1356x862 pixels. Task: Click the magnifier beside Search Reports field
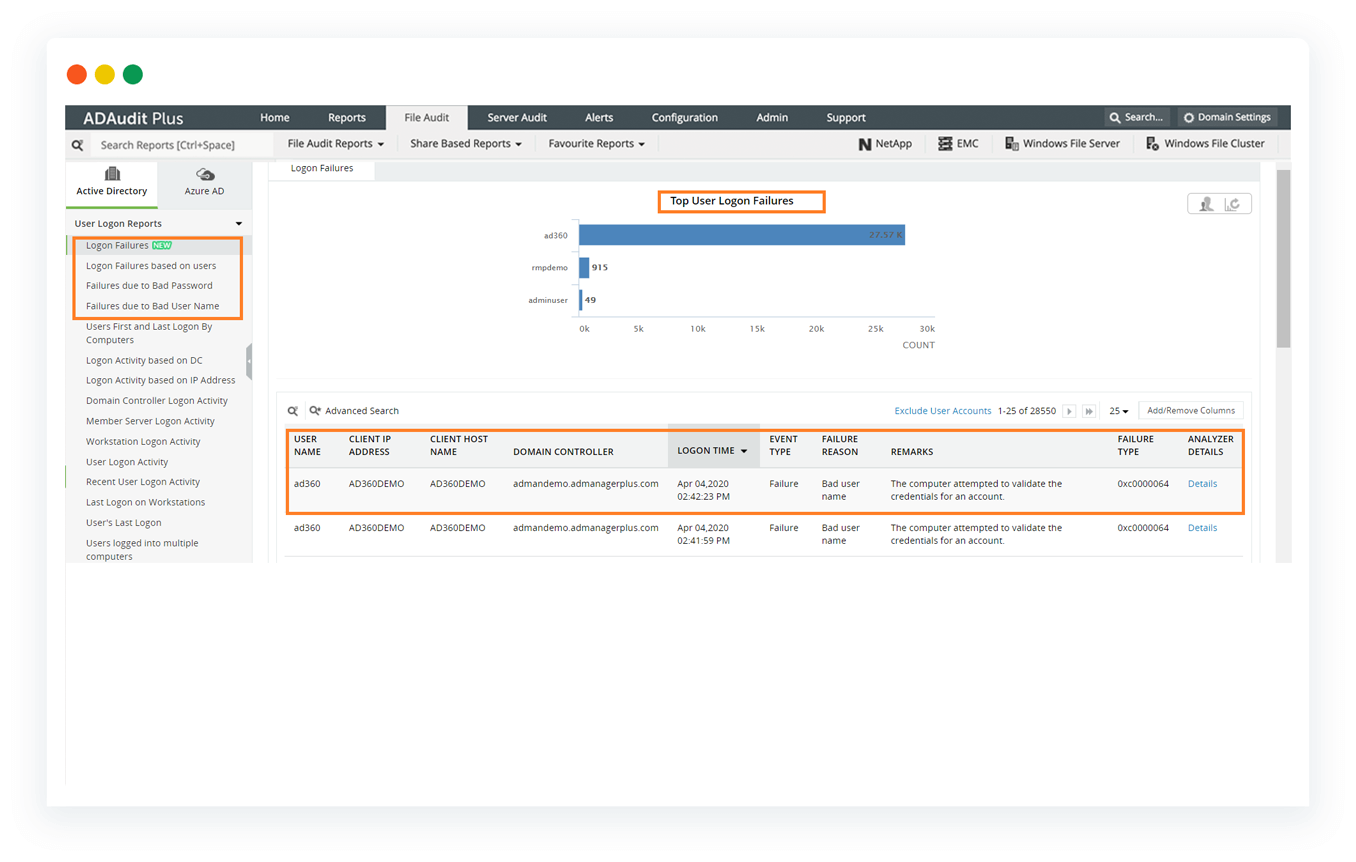coord(77,145)
